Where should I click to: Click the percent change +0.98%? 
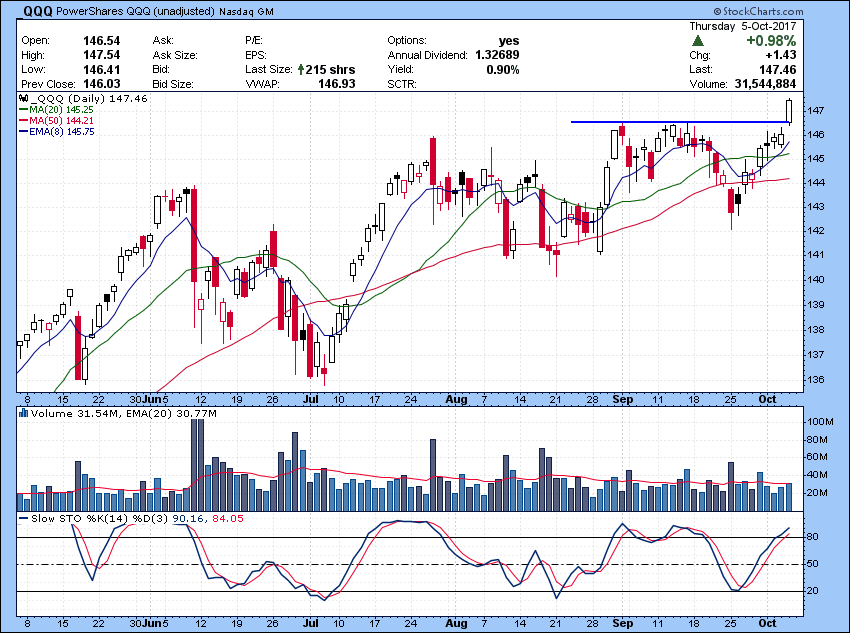771,41
